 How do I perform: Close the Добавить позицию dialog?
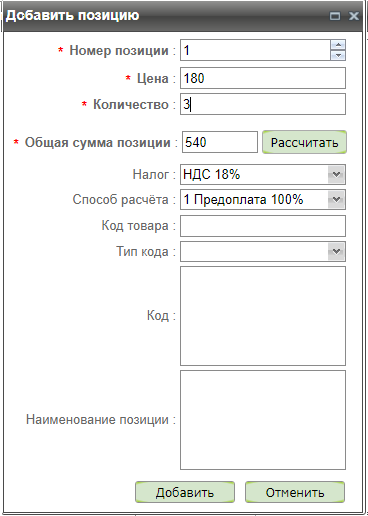[353, 16]
